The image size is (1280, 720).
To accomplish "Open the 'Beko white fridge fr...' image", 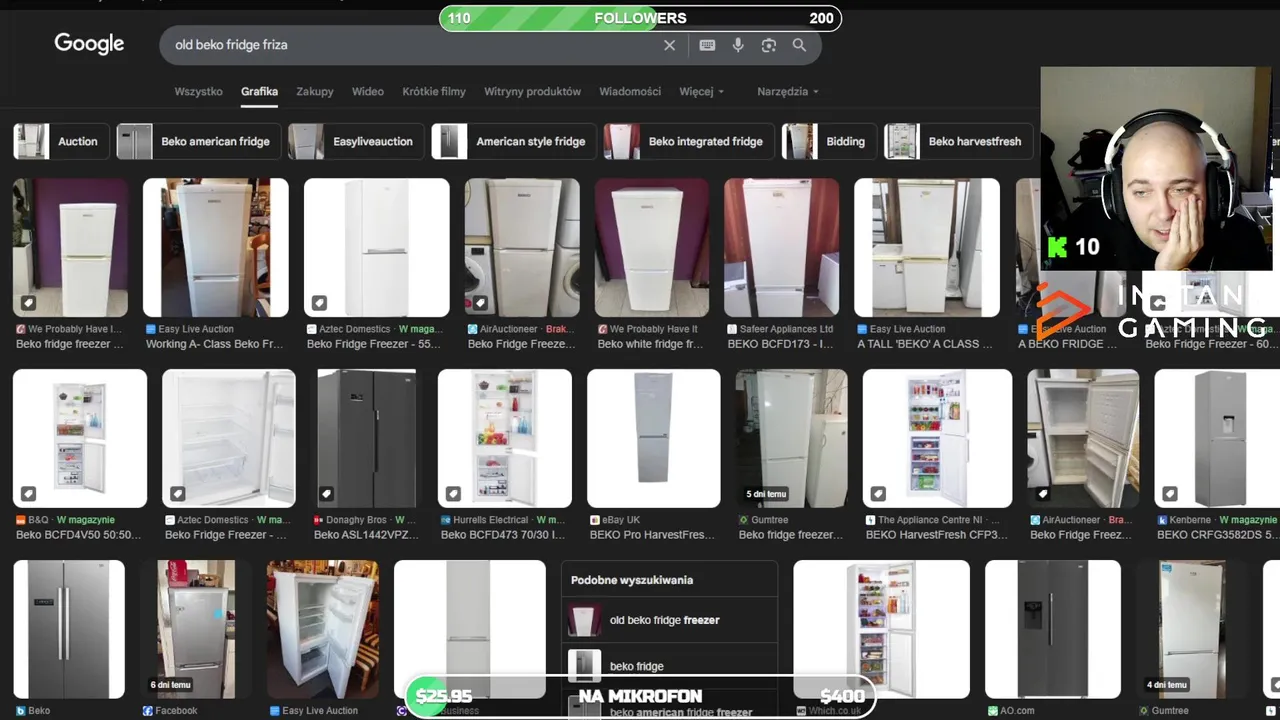I will [652, 248].
